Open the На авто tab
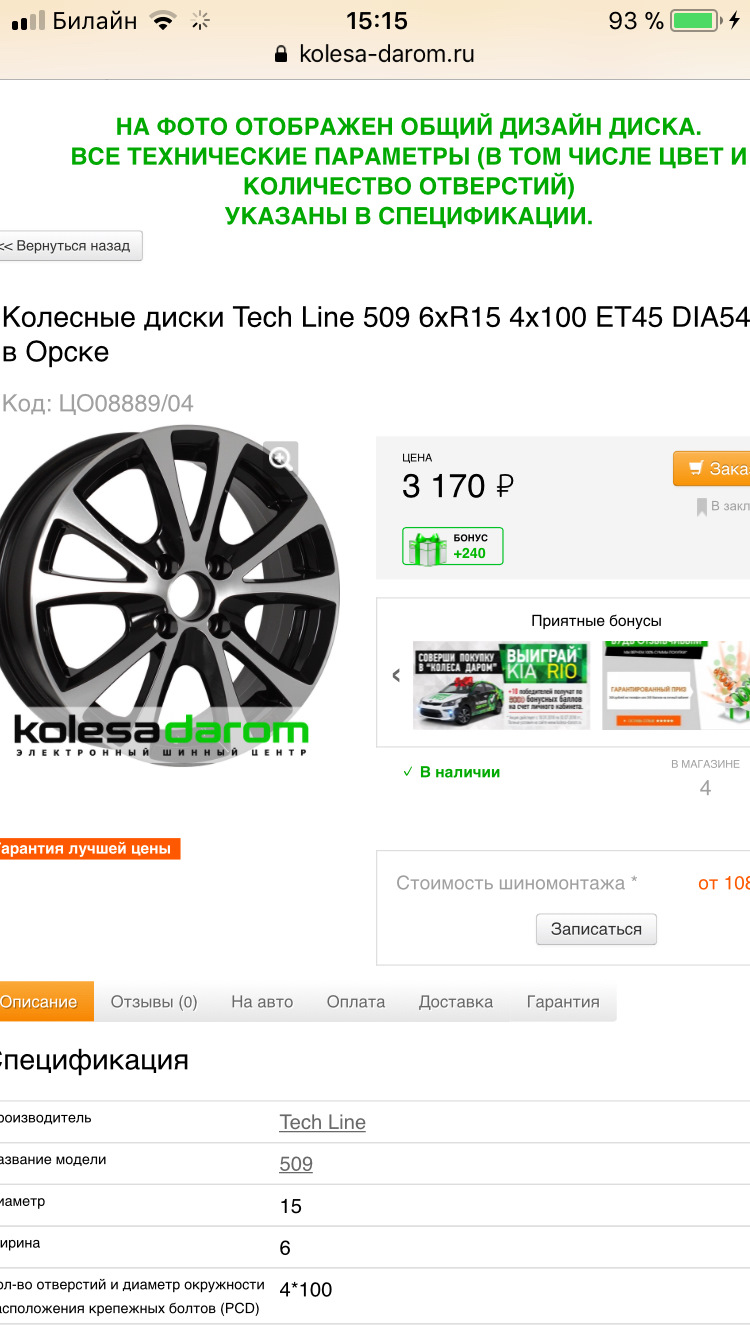The width and height of the screenshot is (750, 1334). (262, 1001)
